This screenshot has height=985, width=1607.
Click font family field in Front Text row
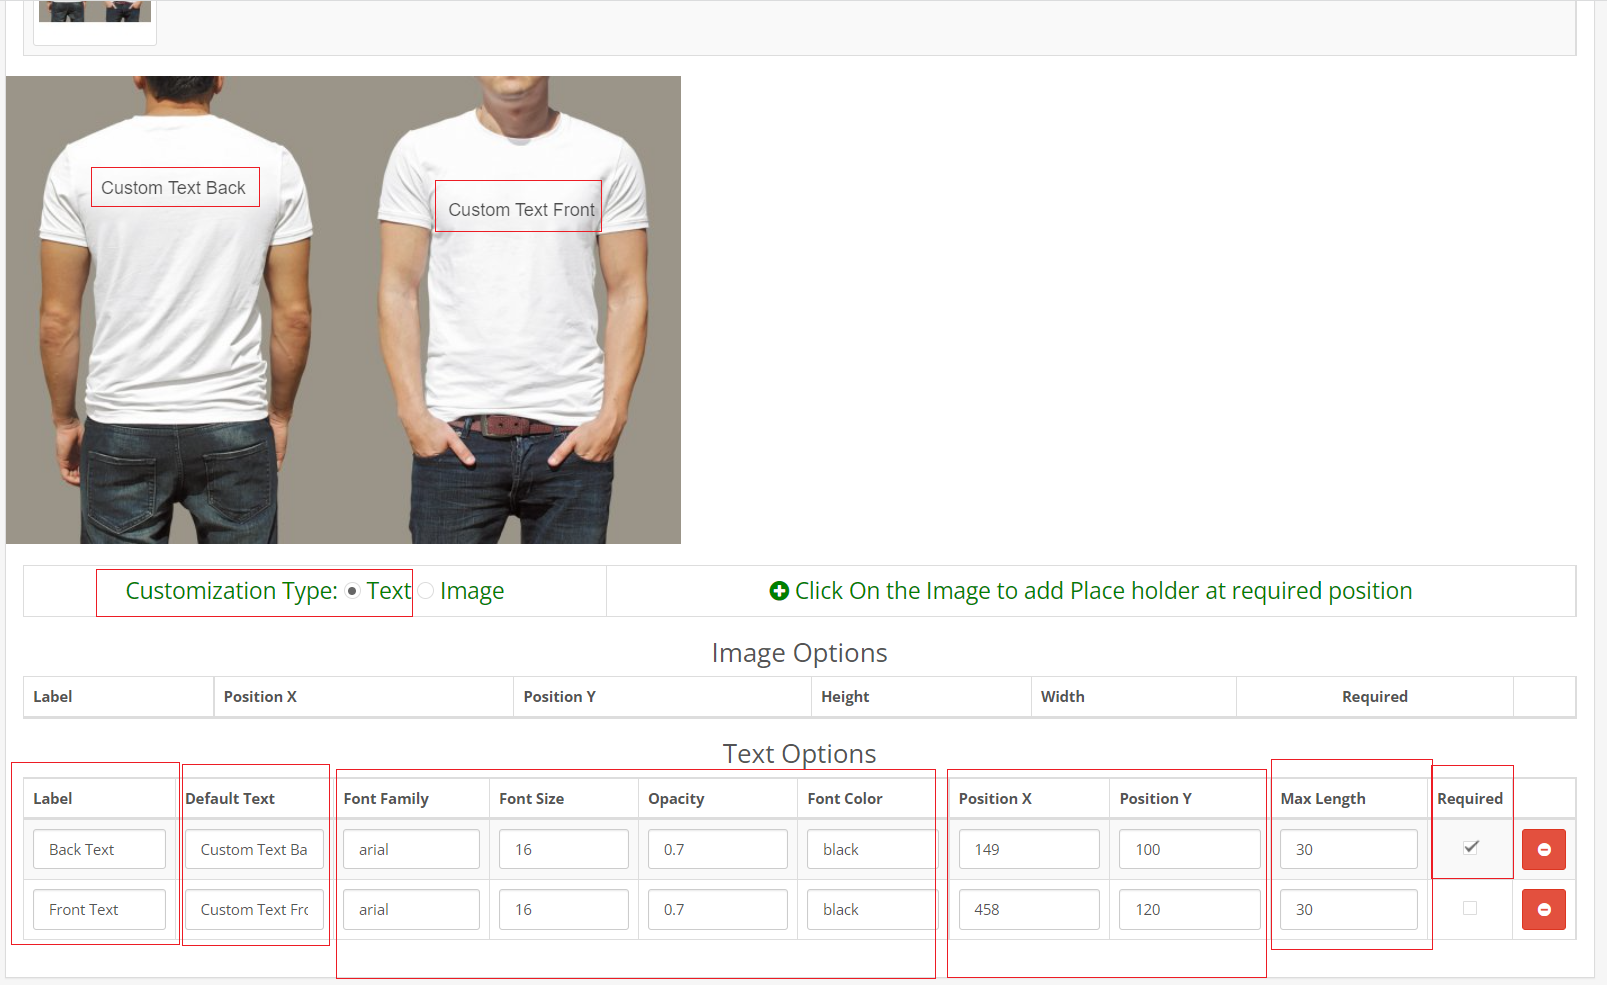pyautogui.click(x=411, y=909)
